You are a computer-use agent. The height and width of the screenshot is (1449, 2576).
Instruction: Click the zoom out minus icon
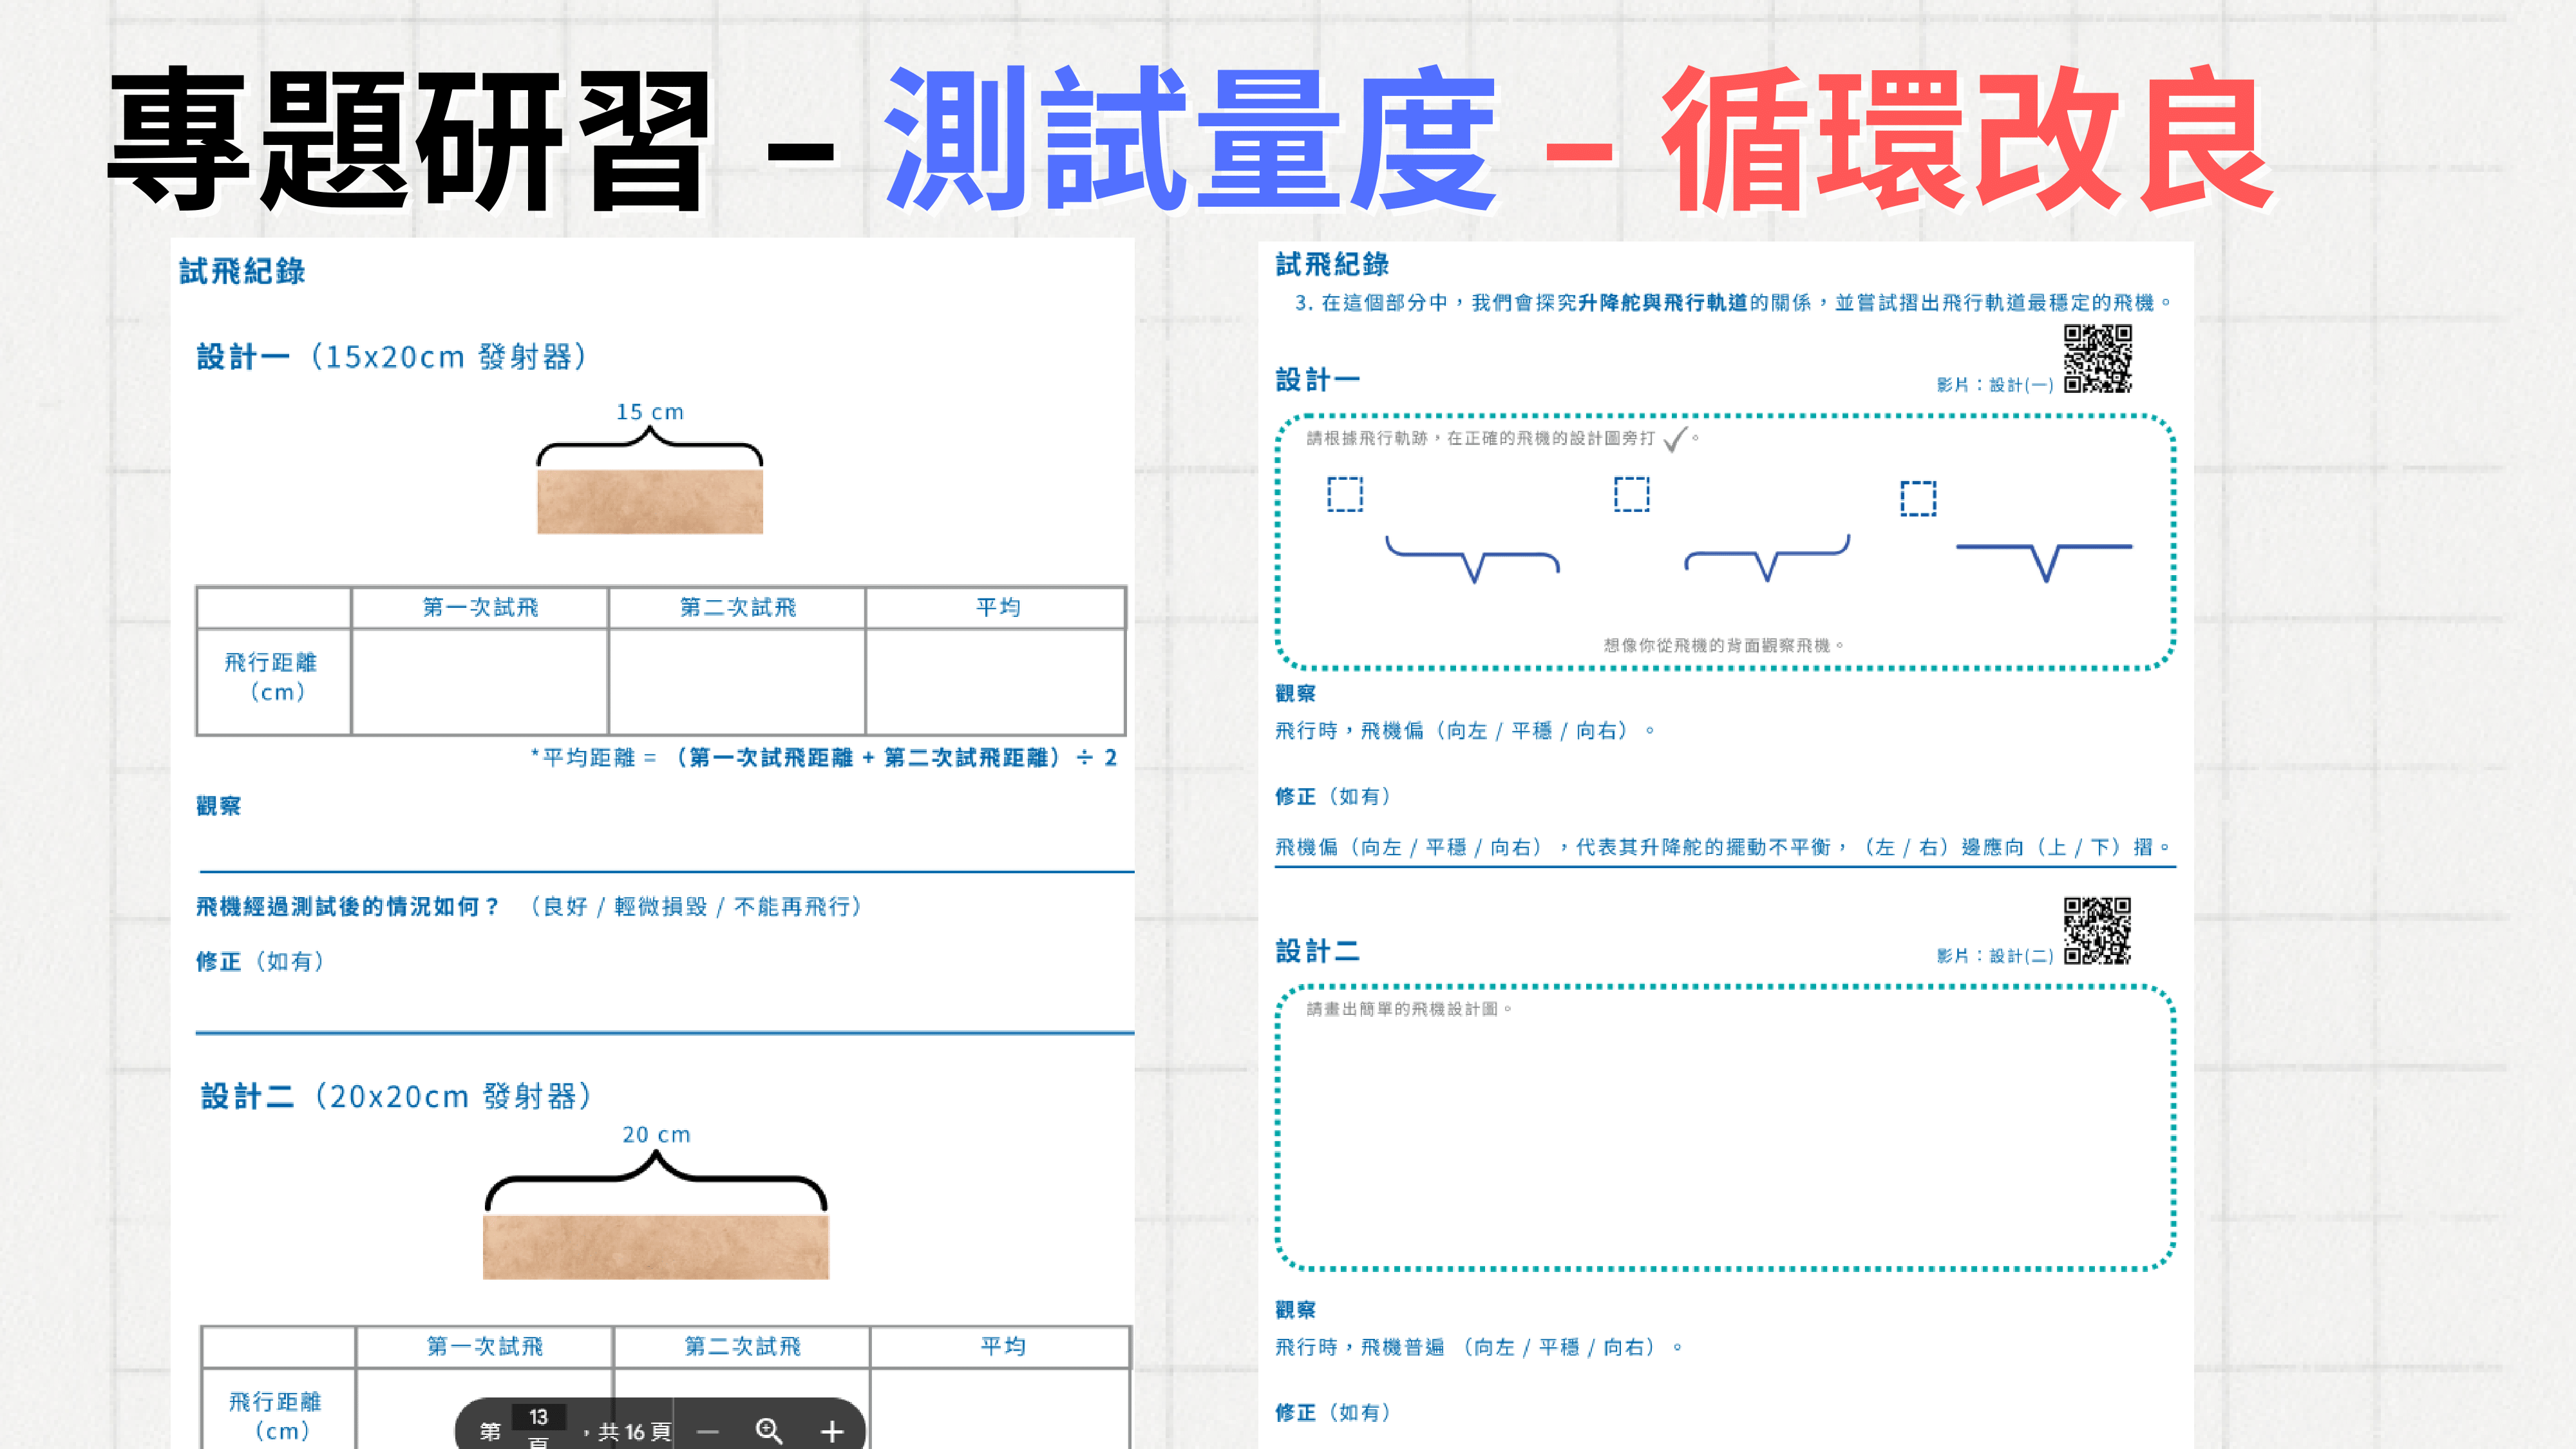[708, 1432]
